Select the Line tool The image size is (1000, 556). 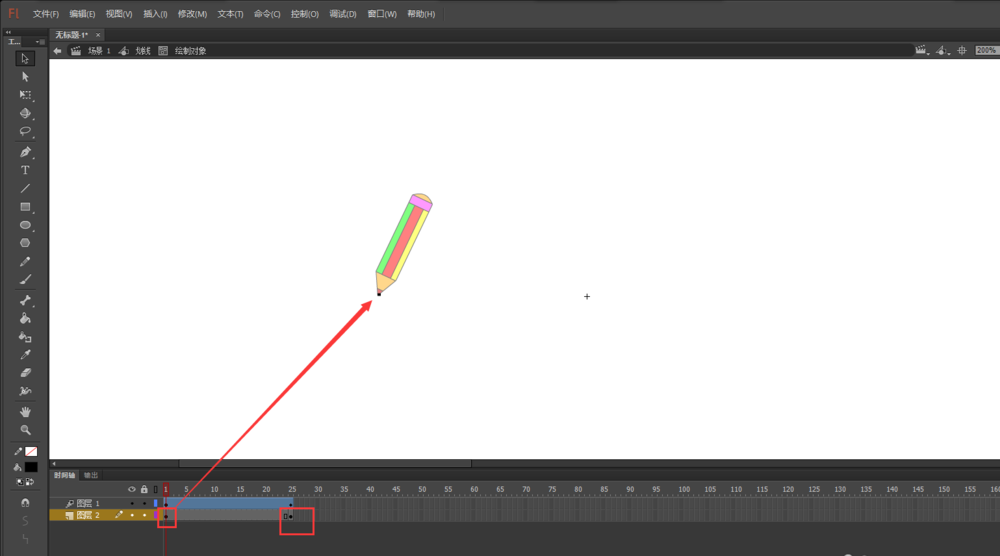coord(25,189)
